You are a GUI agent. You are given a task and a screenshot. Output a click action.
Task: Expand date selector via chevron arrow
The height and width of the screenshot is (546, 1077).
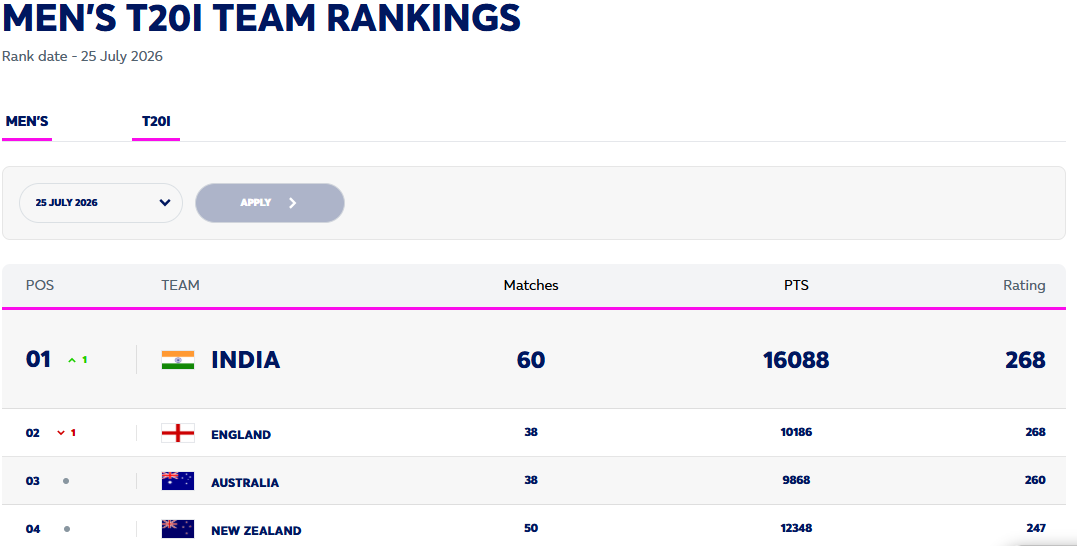coord(165,203)
